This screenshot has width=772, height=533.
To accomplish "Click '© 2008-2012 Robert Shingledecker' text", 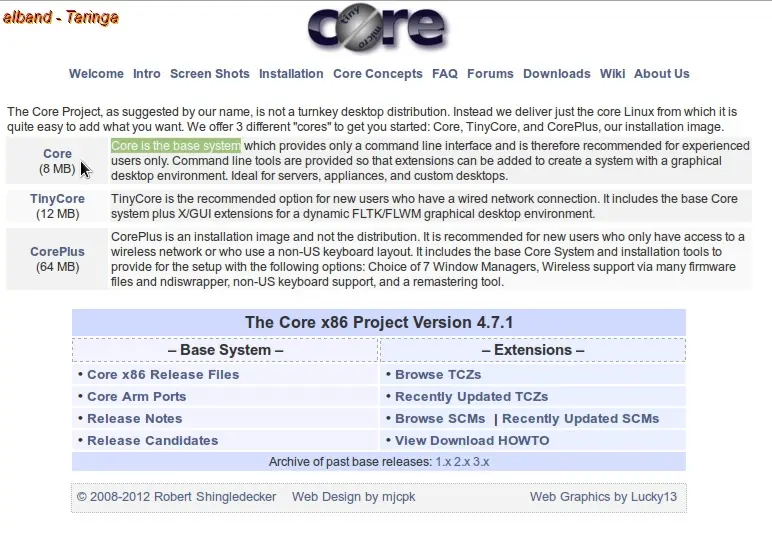I will (x=176, y=497).
